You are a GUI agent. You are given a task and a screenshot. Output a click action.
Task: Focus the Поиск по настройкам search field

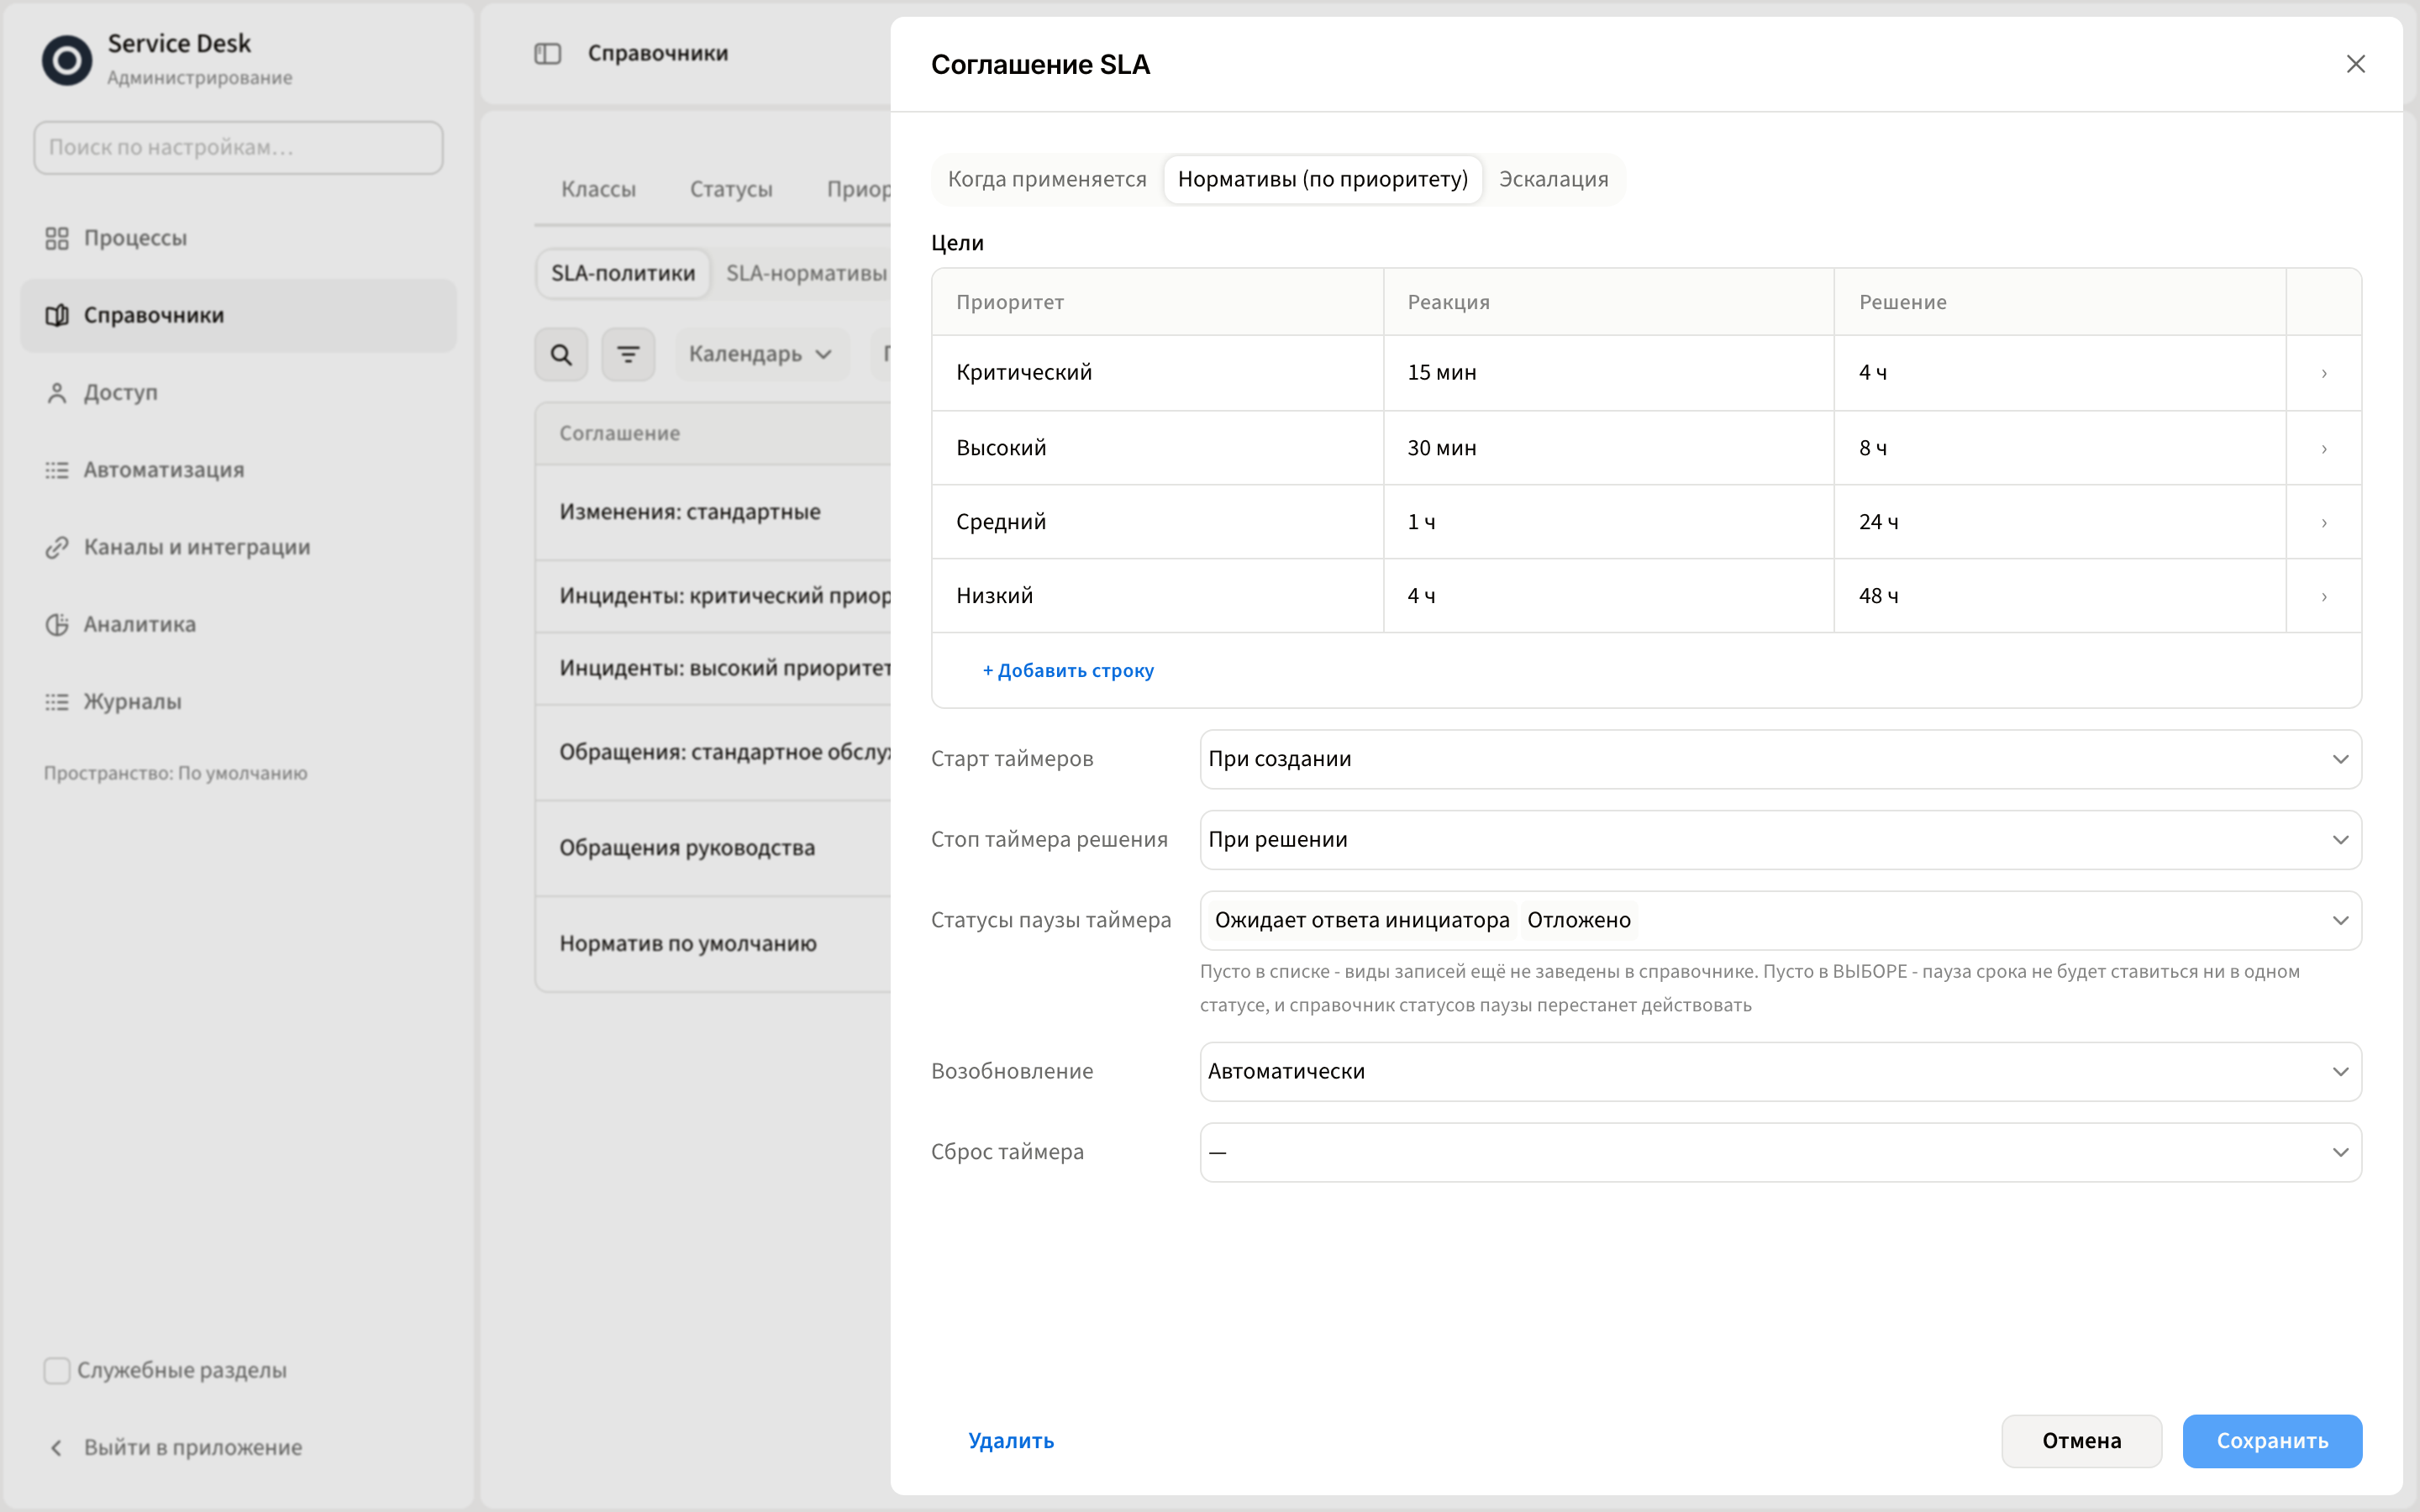[x=238, y=148]
